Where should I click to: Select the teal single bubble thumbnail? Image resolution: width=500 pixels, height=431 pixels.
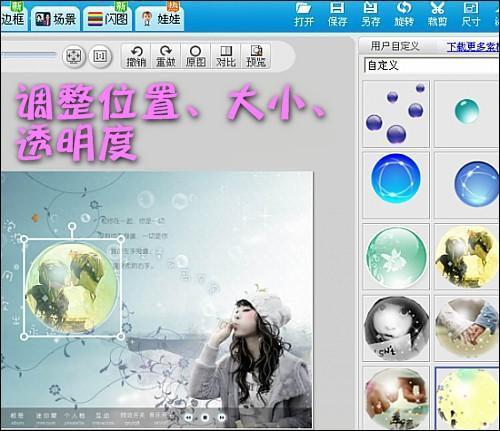pyautogui.click(x=467, y=113)
